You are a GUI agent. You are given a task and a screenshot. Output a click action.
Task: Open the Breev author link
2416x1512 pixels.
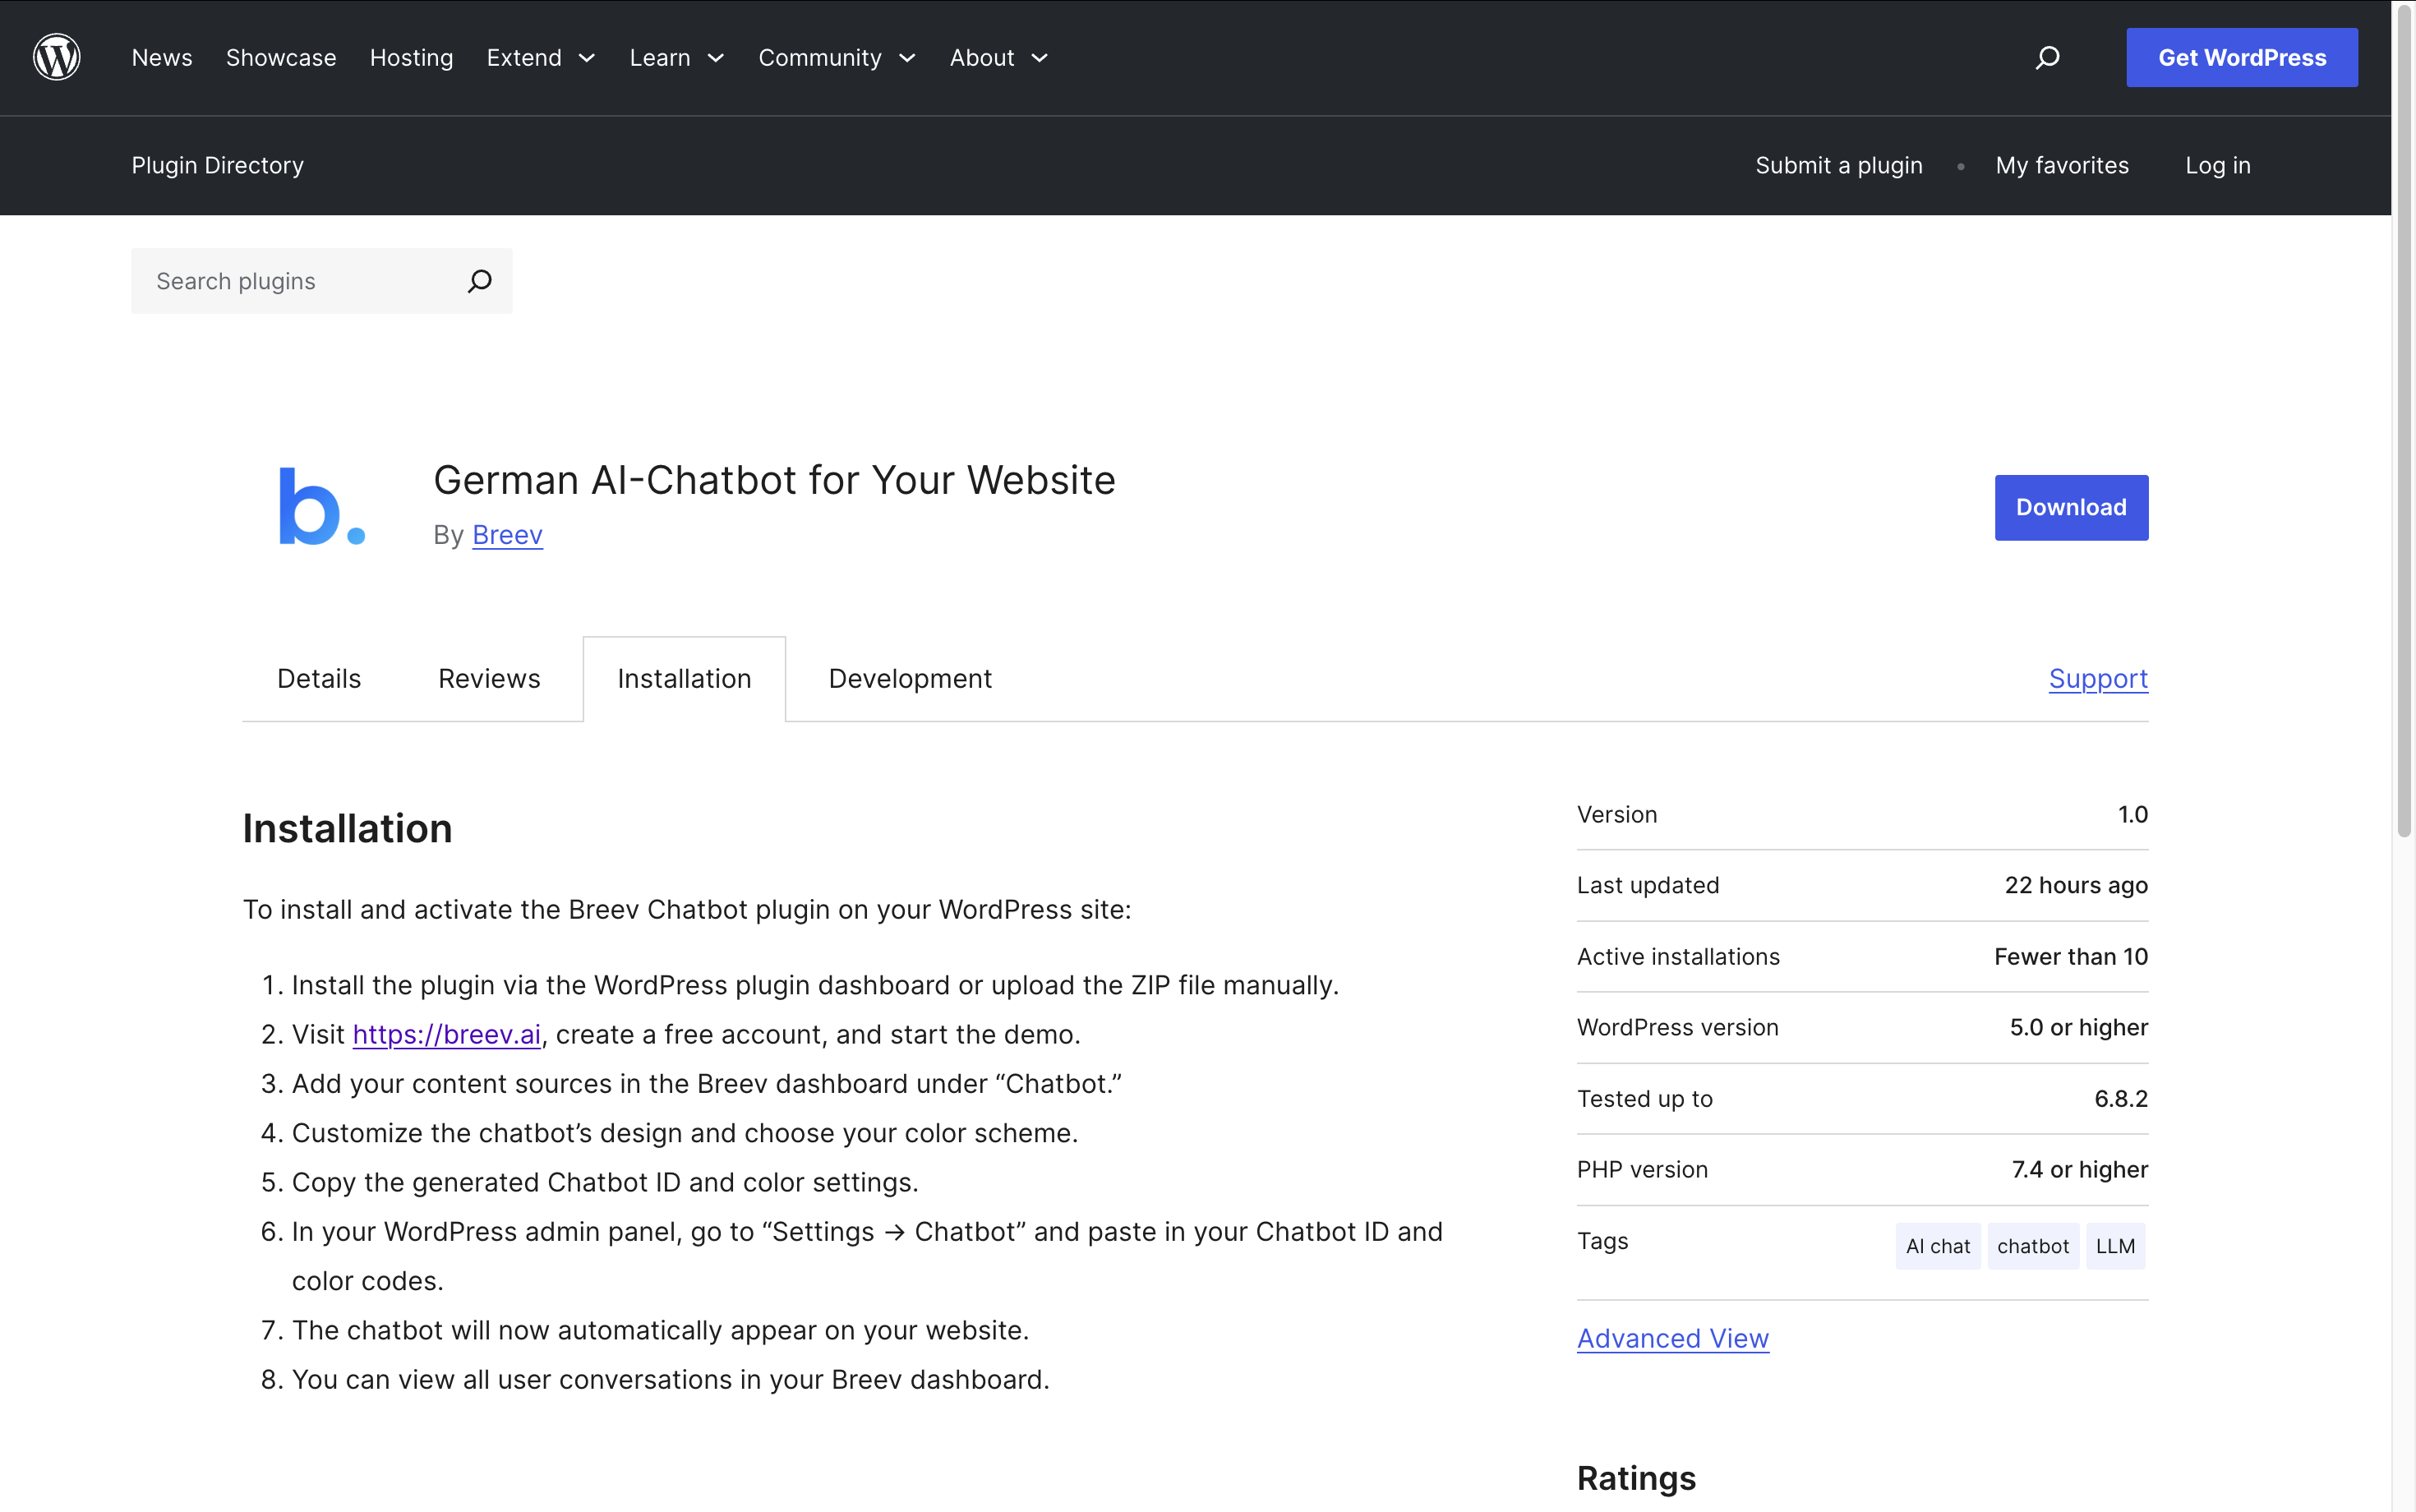click(x=507, y=535)
